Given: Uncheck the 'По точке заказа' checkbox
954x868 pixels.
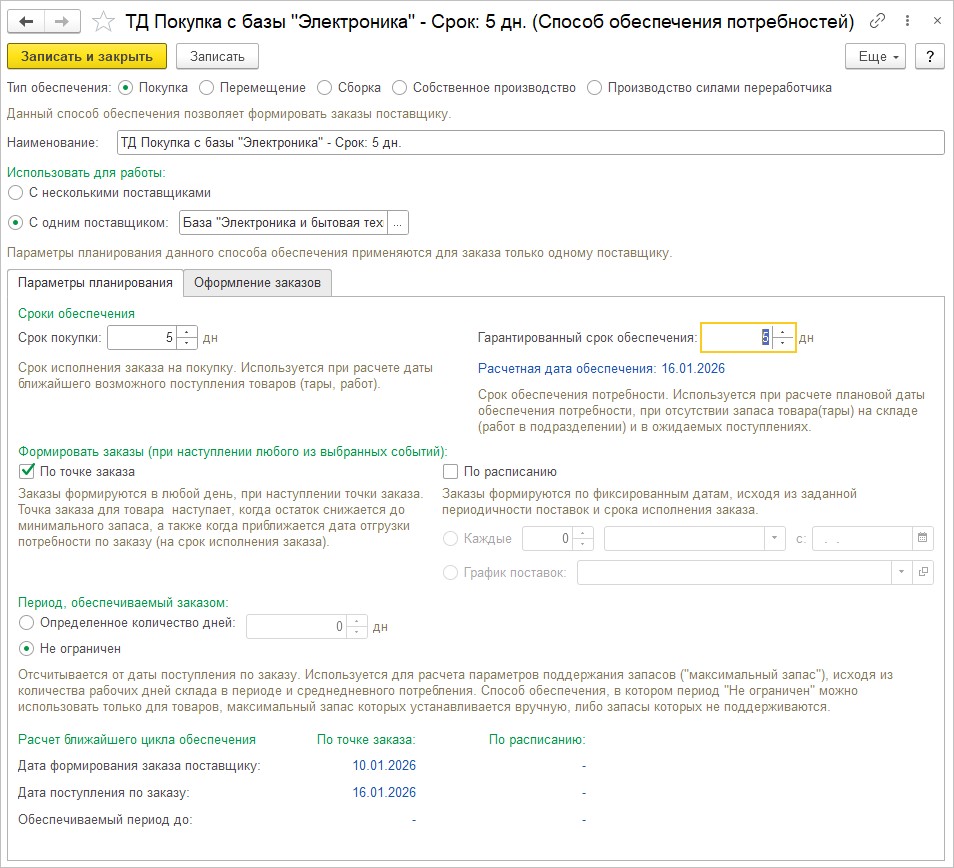Looking at the screenshot, I should pos(26,472).
